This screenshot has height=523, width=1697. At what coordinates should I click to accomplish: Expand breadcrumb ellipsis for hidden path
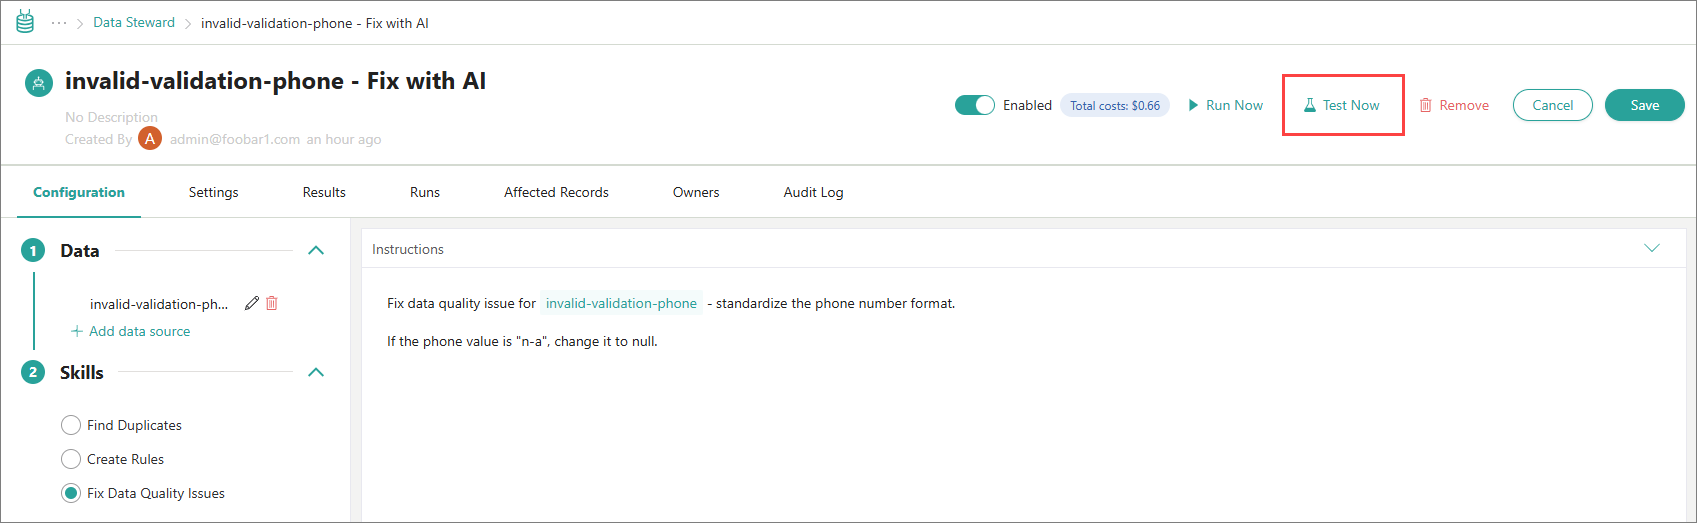click(59, 23)
